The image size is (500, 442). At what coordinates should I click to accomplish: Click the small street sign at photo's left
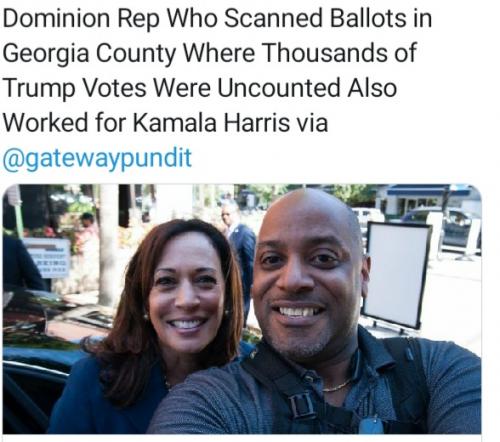(x=48, y=257)
